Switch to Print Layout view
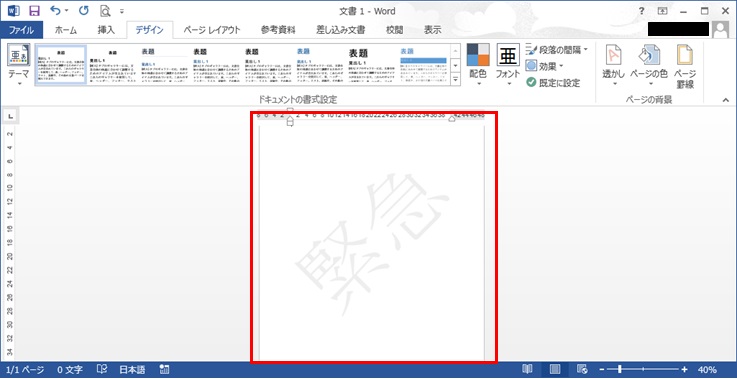The height and width of the screenshot is (379, 737). (x=555, y=370)
